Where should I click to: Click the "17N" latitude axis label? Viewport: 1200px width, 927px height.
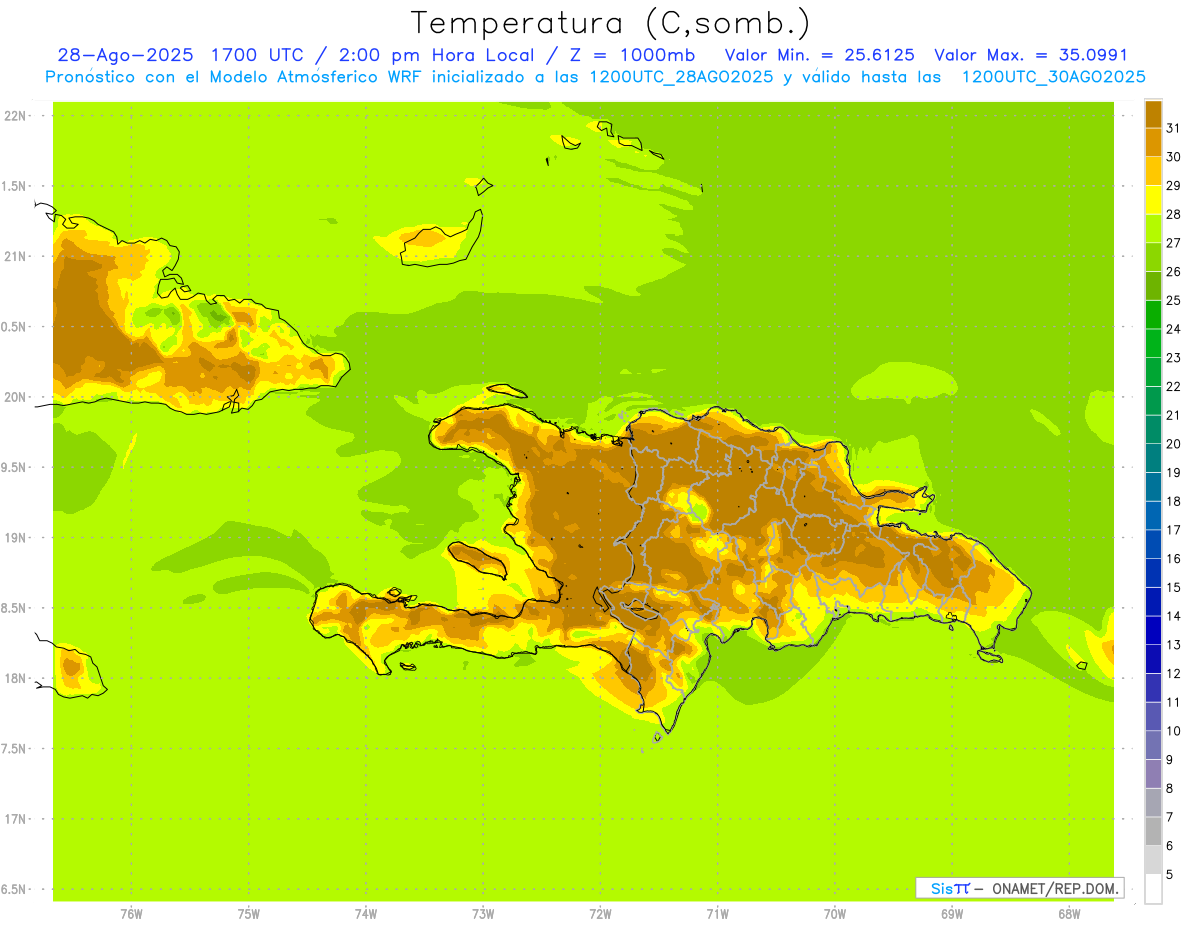[16, 820]
